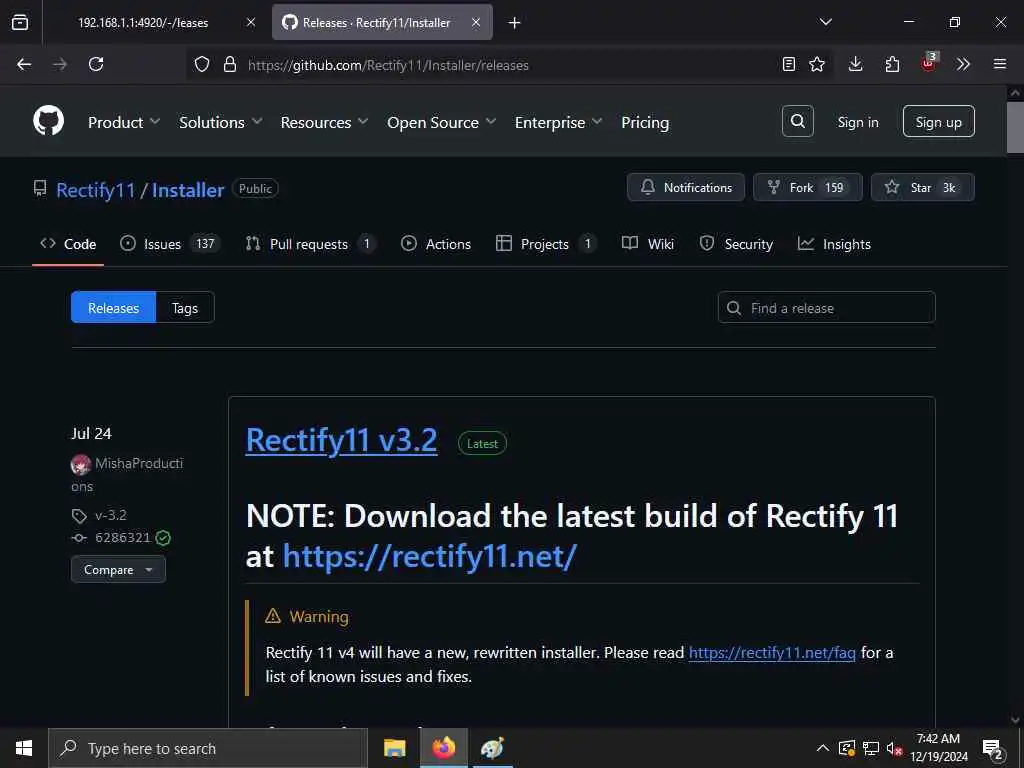Star the Installer repository
This screenshot has width=1024, height=768.
click(922, 187)
